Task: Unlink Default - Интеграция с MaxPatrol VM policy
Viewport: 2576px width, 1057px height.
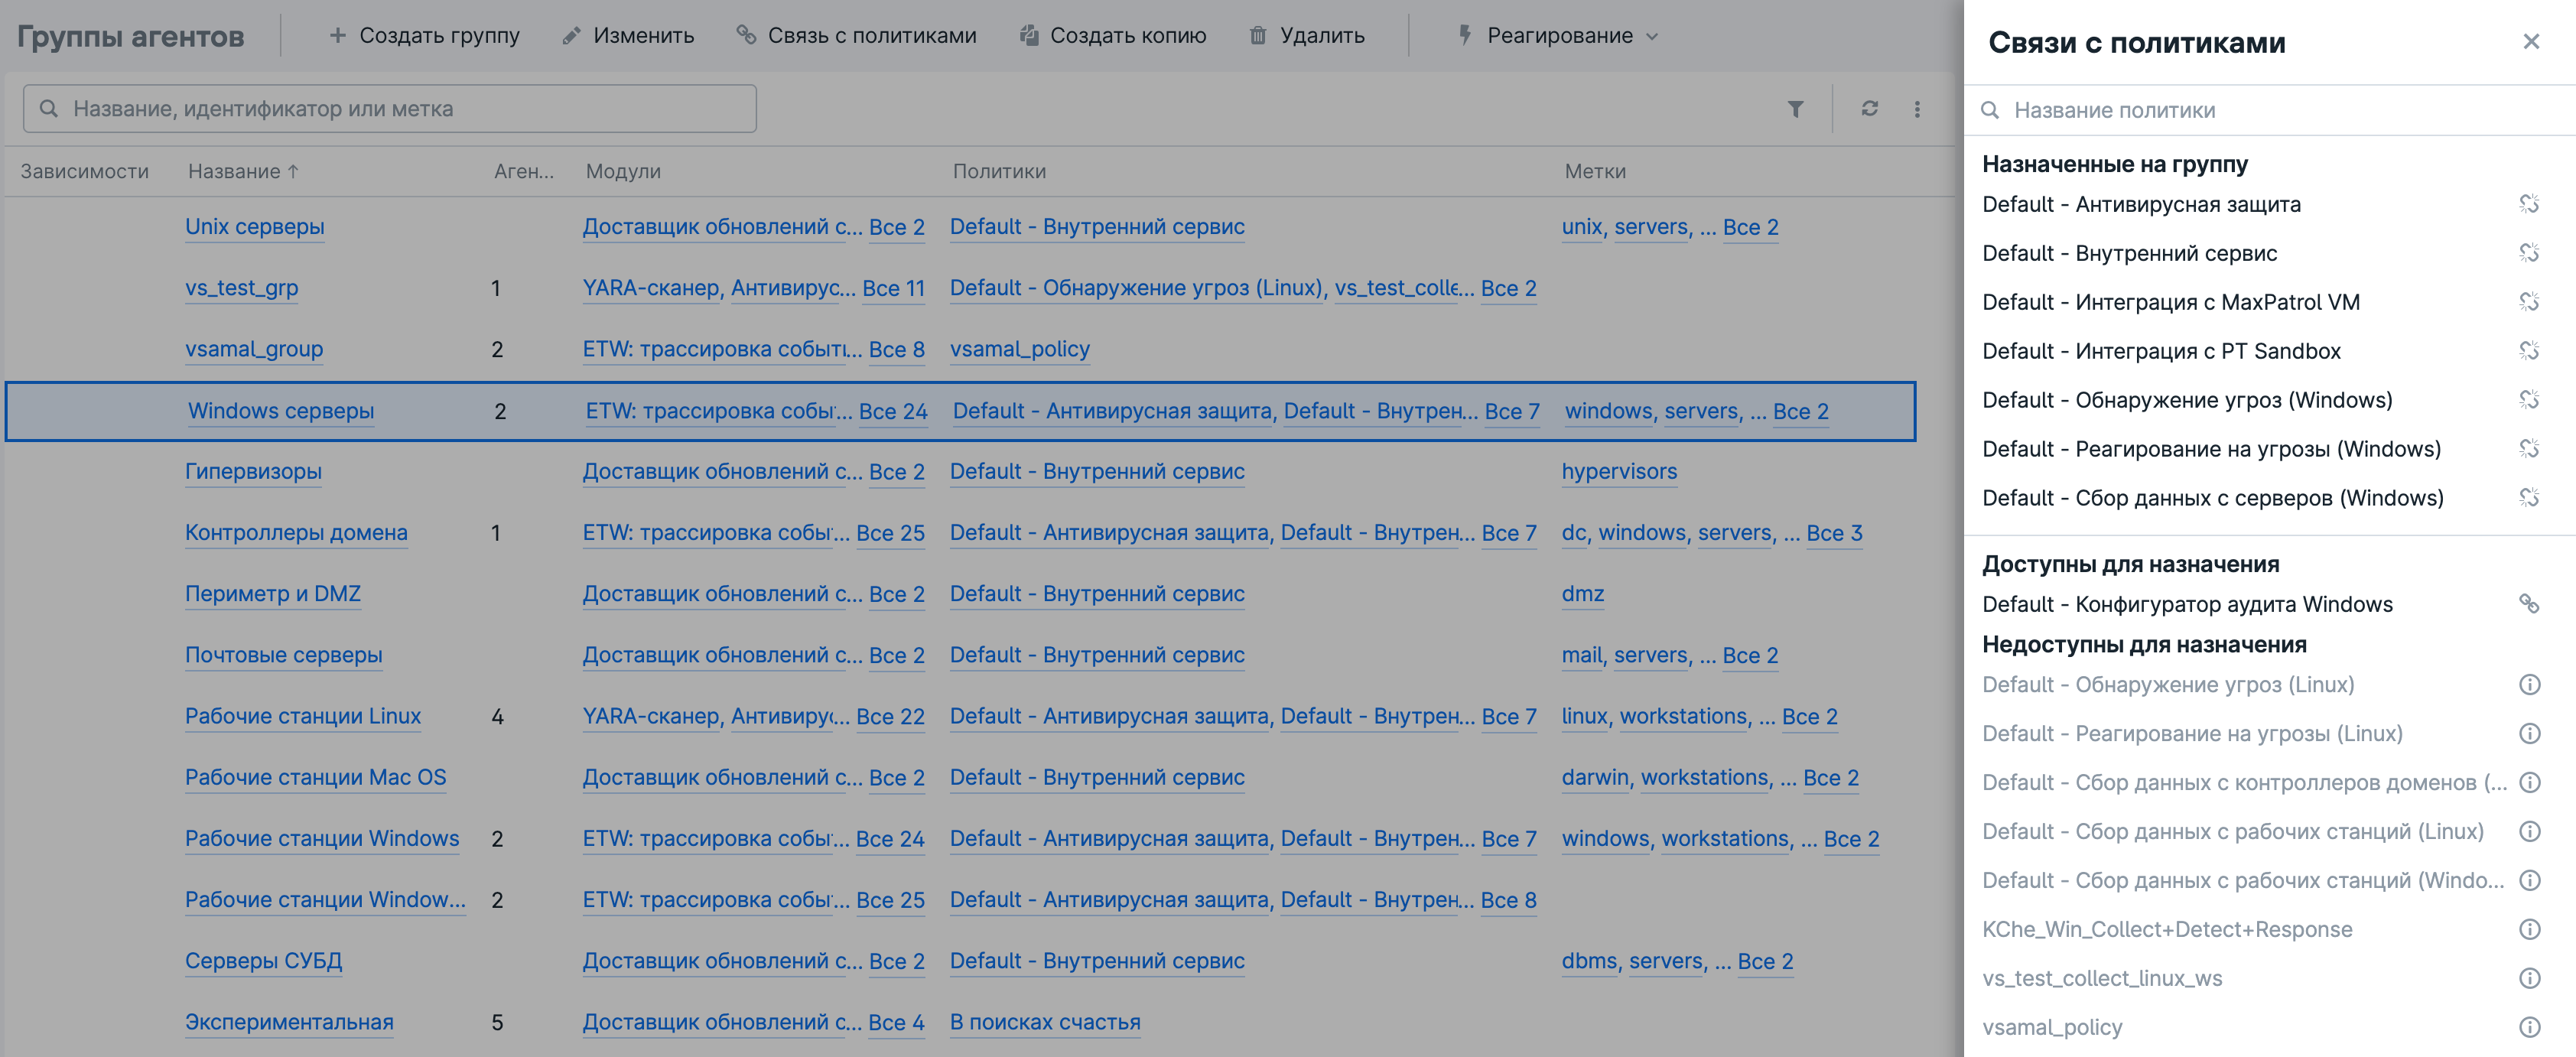Action: 2528,302
